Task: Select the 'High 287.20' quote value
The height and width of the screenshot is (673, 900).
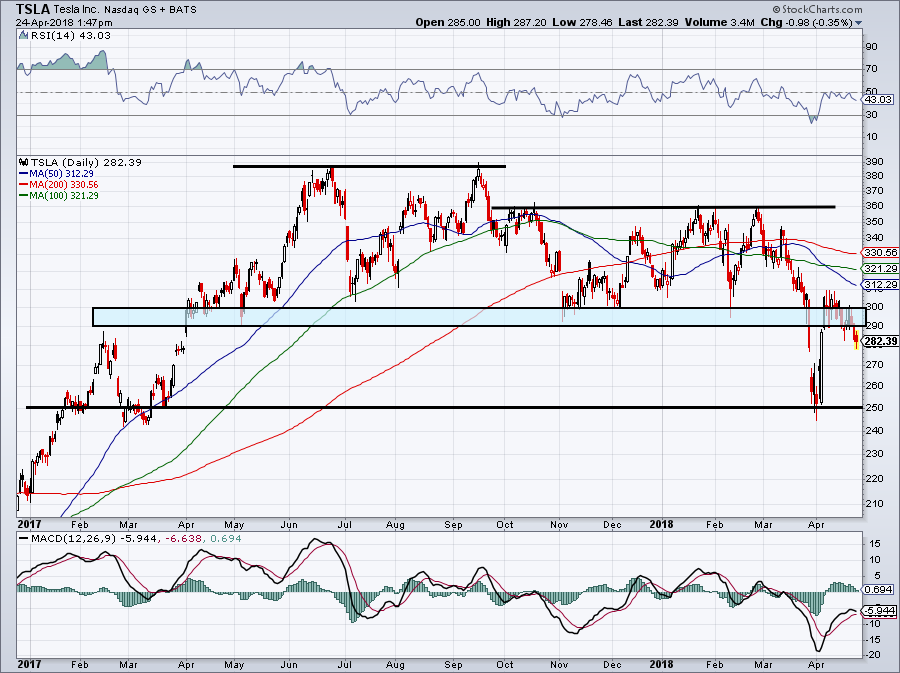Action: click(515, 22)
